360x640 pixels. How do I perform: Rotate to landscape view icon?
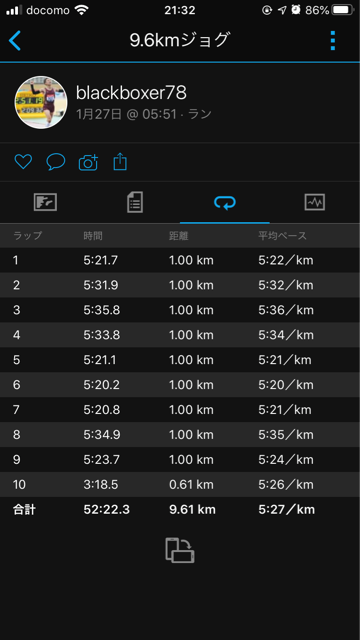[x=180, y=550]
